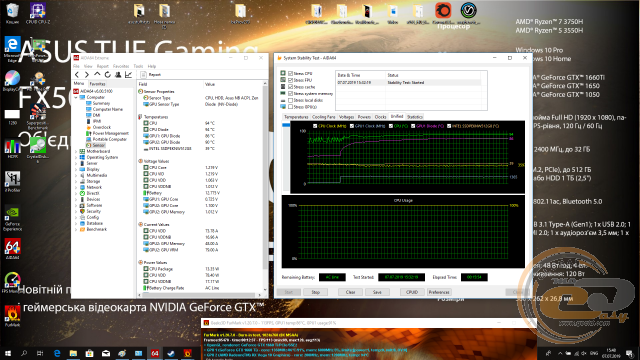Uncheck Stress FPU option
Screen dimensions: 640x360
pos(291,80)
